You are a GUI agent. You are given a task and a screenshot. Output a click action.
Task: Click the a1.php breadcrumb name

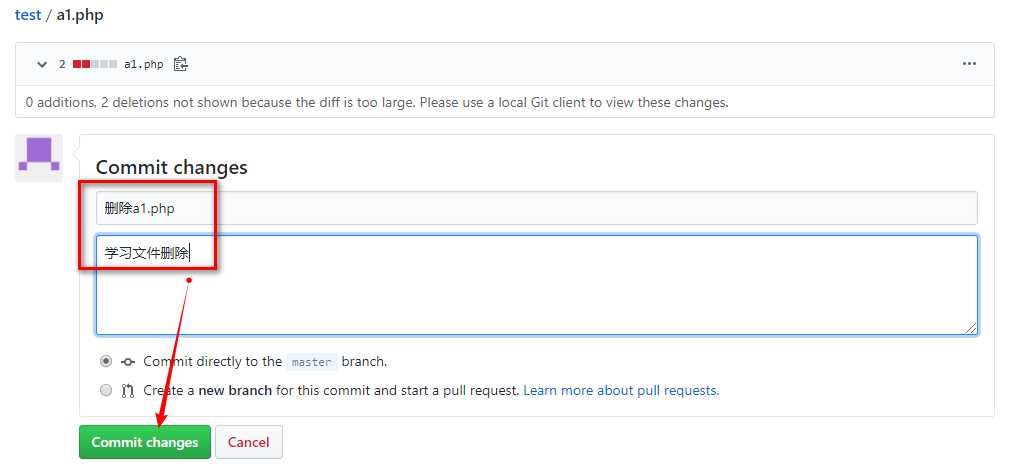pos(79,15)
